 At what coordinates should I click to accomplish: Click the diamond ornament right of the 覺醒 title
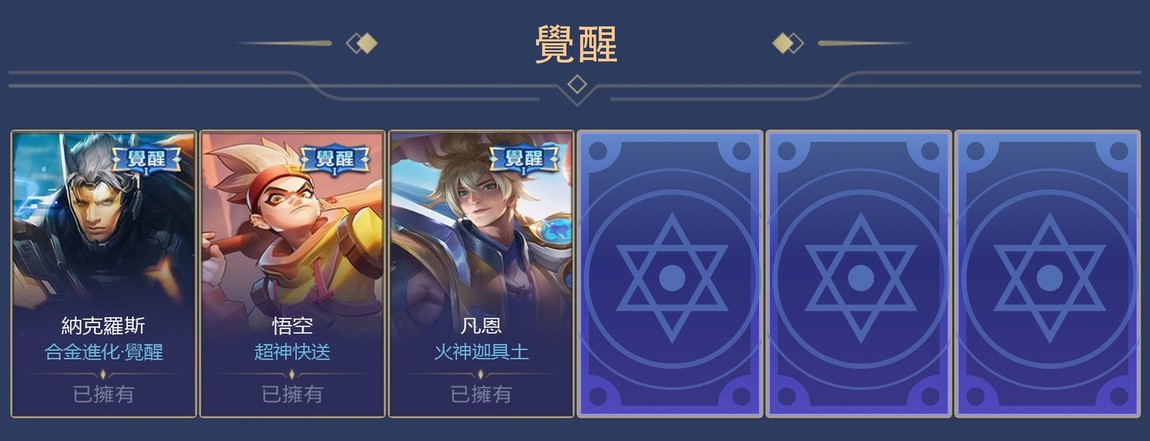pos(788,43)
